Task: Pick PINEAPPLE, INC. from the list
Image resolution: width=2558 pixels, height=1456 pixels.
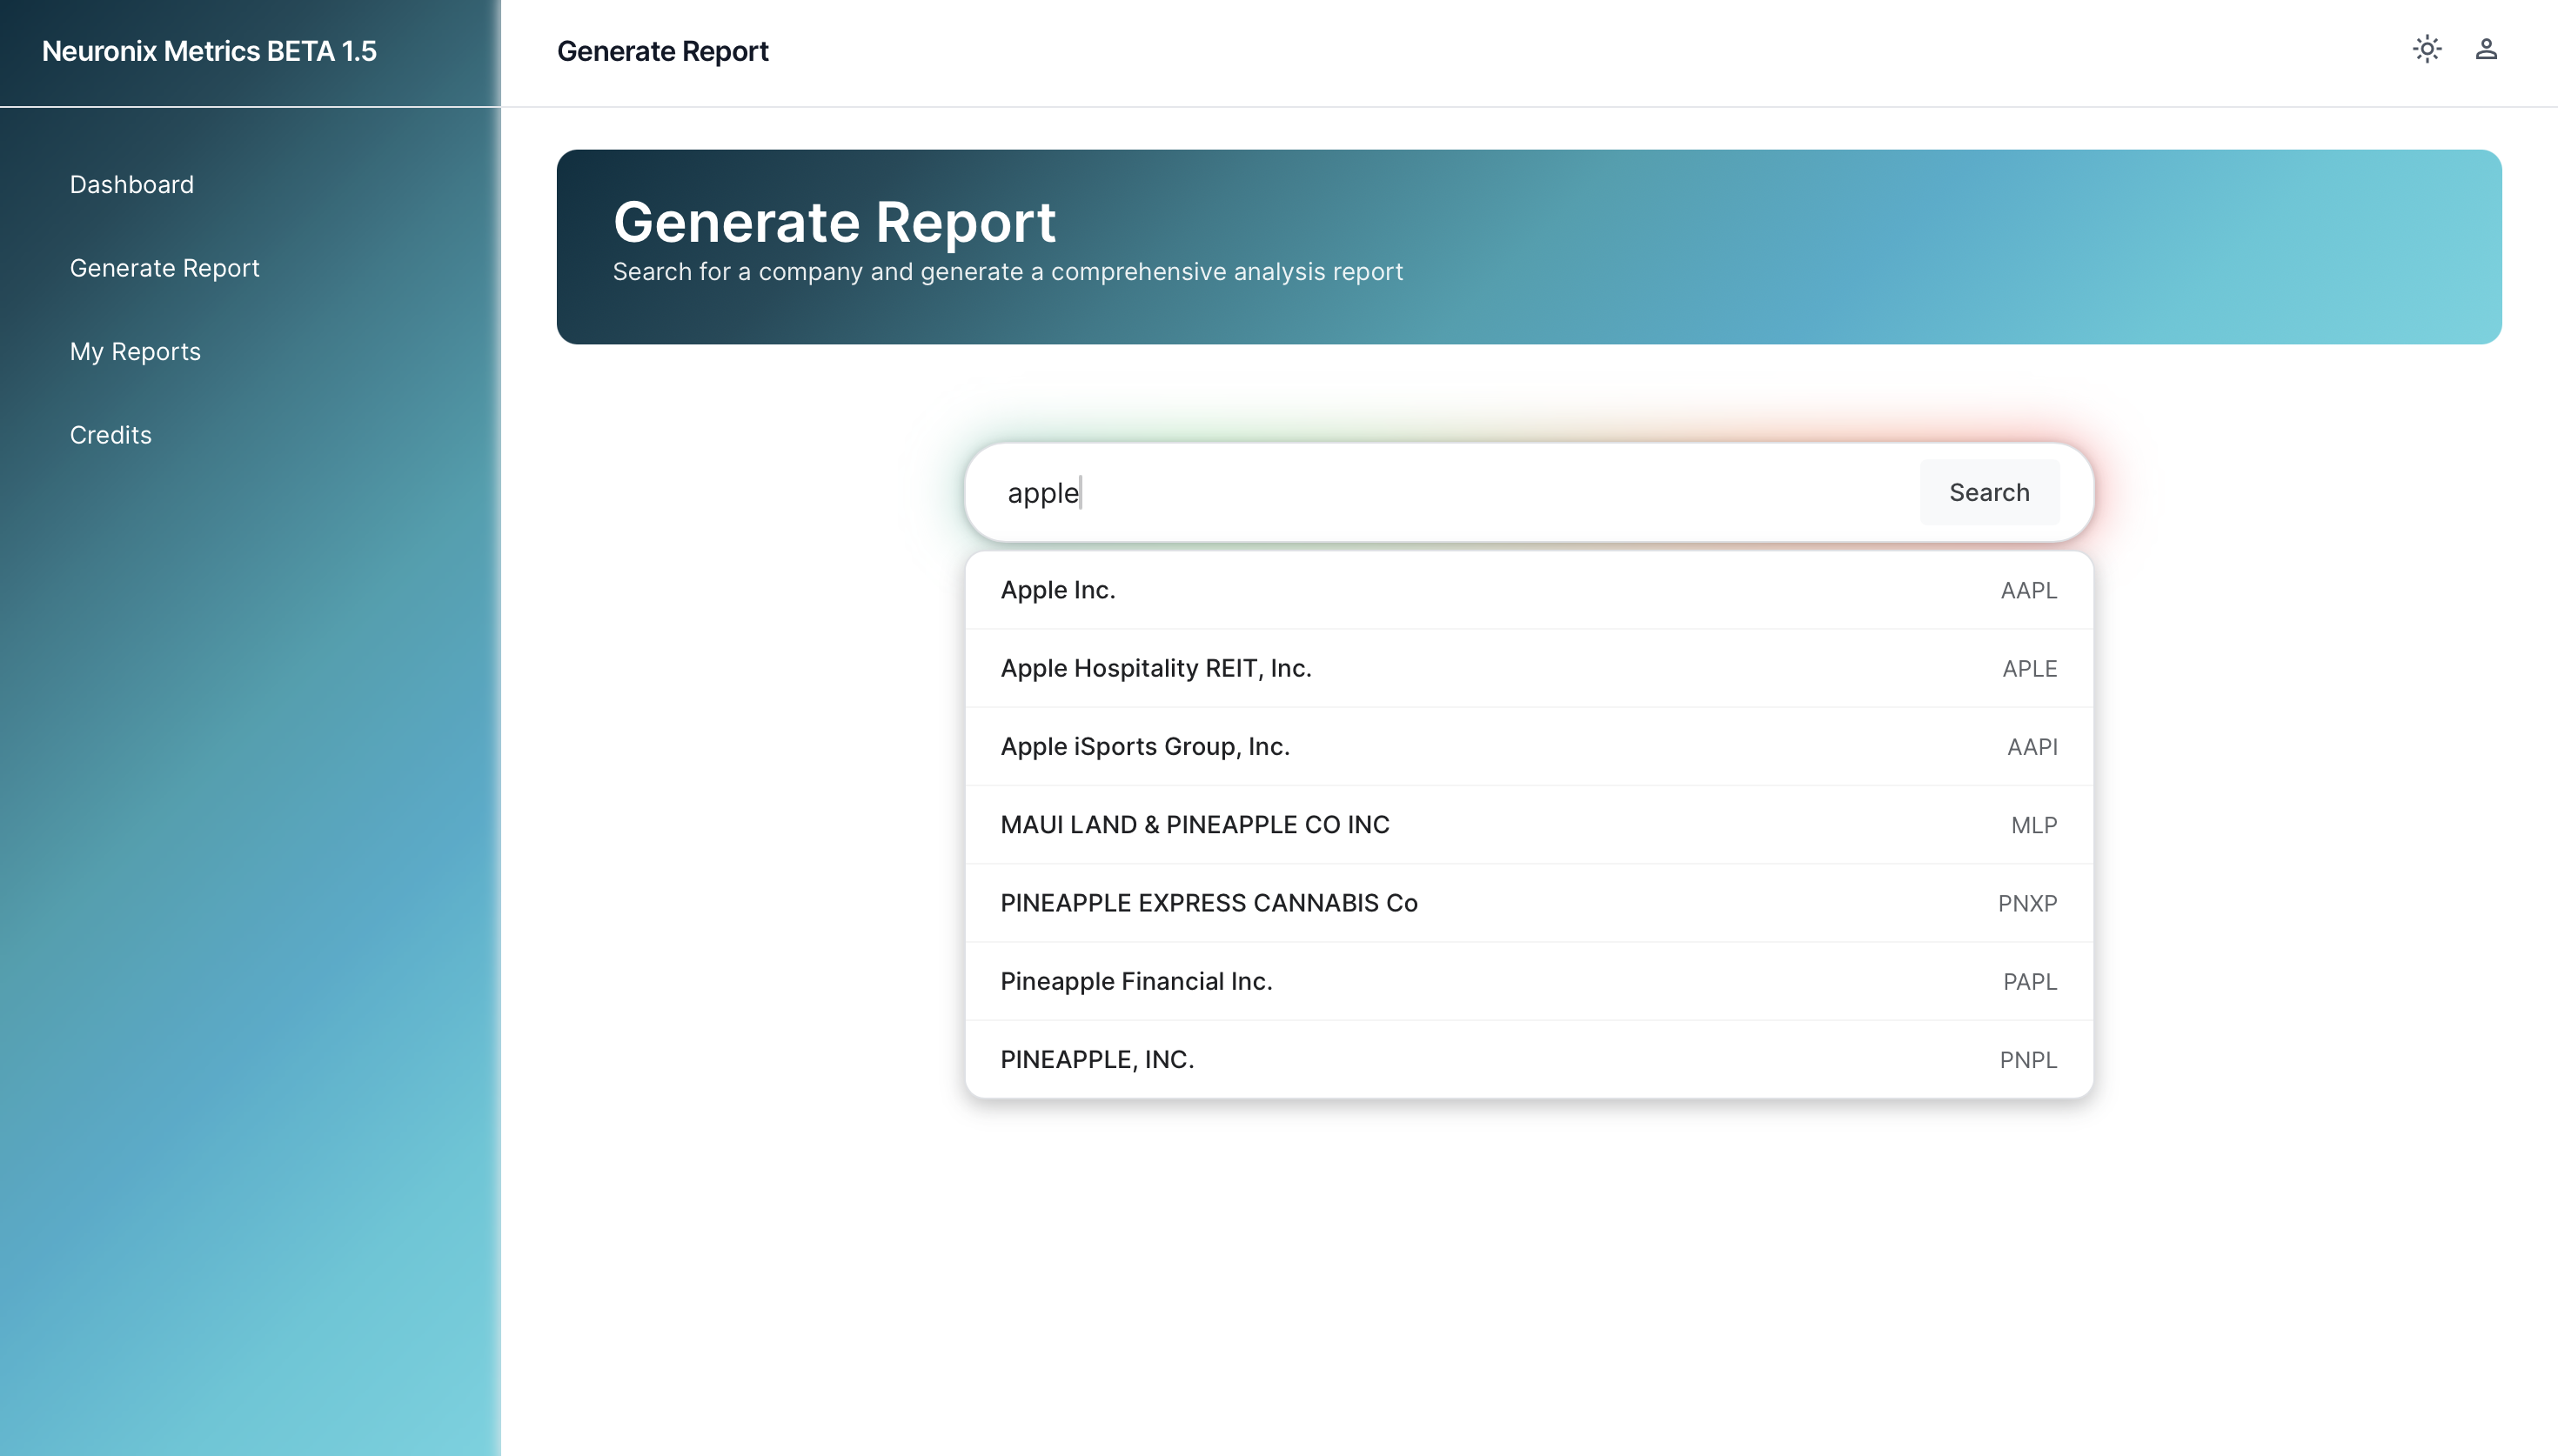Action: (1097, 1059)
